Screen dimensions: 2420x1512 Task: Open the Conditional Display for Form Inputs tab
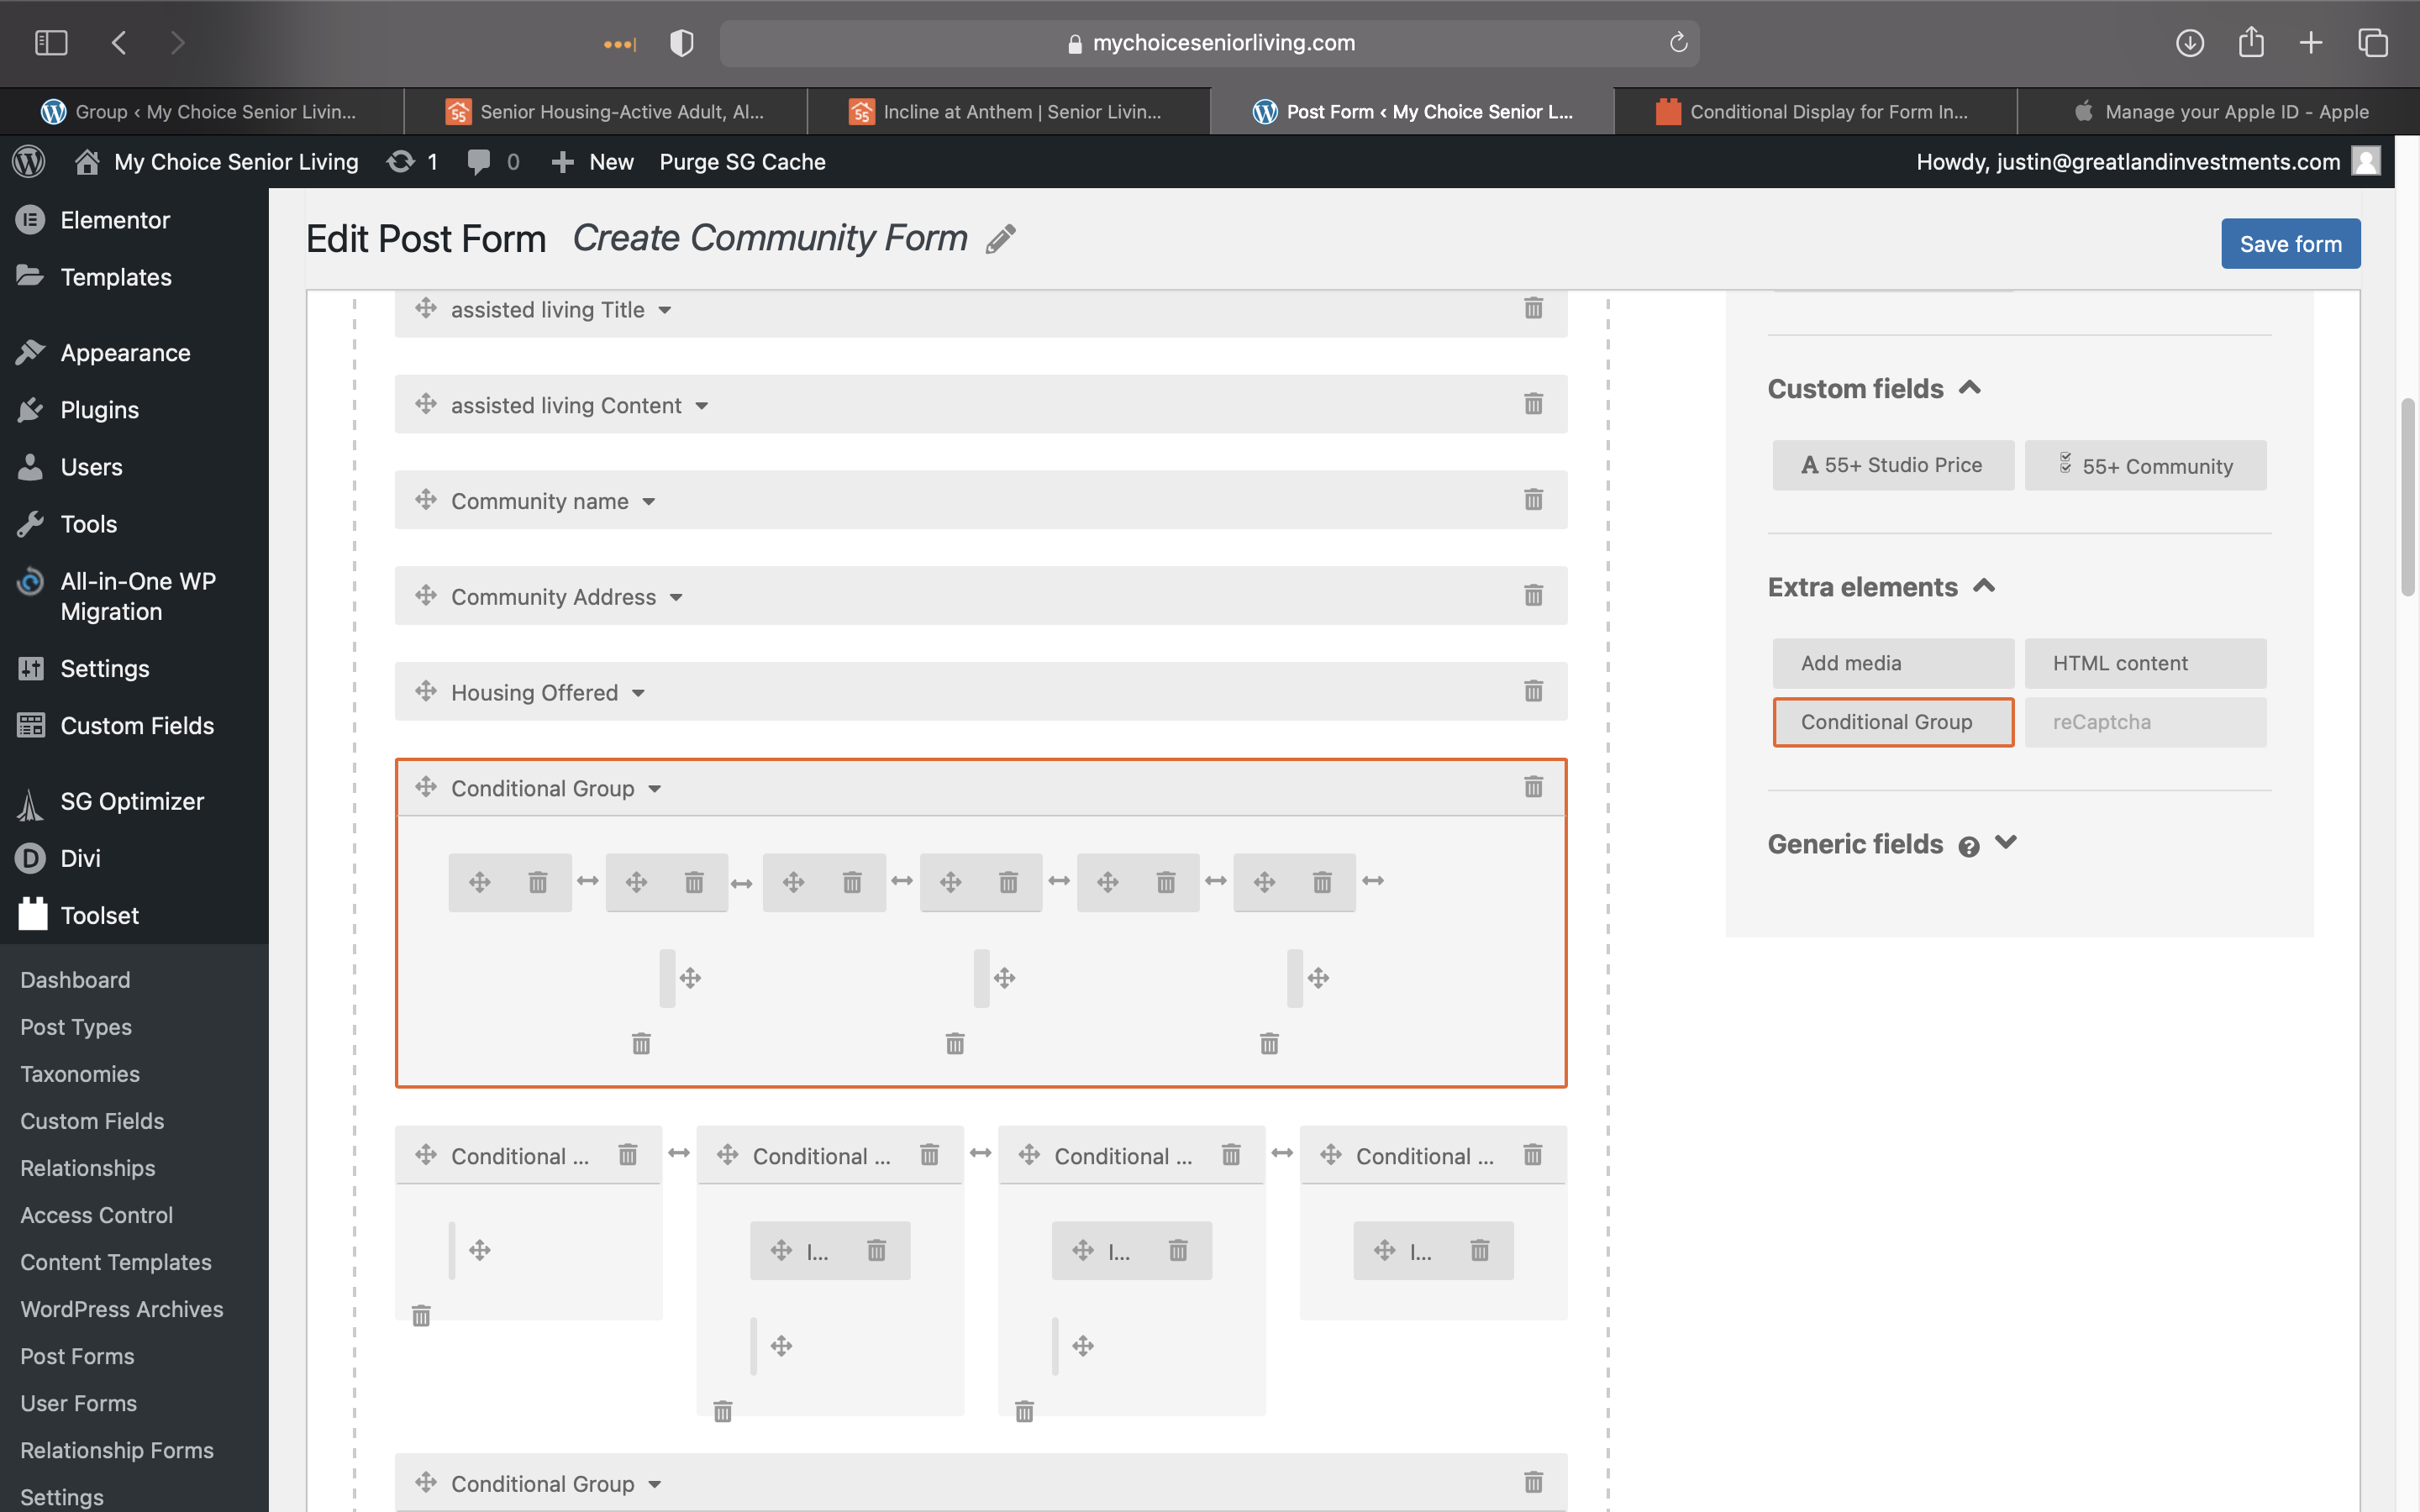[x=1815, y=111]
